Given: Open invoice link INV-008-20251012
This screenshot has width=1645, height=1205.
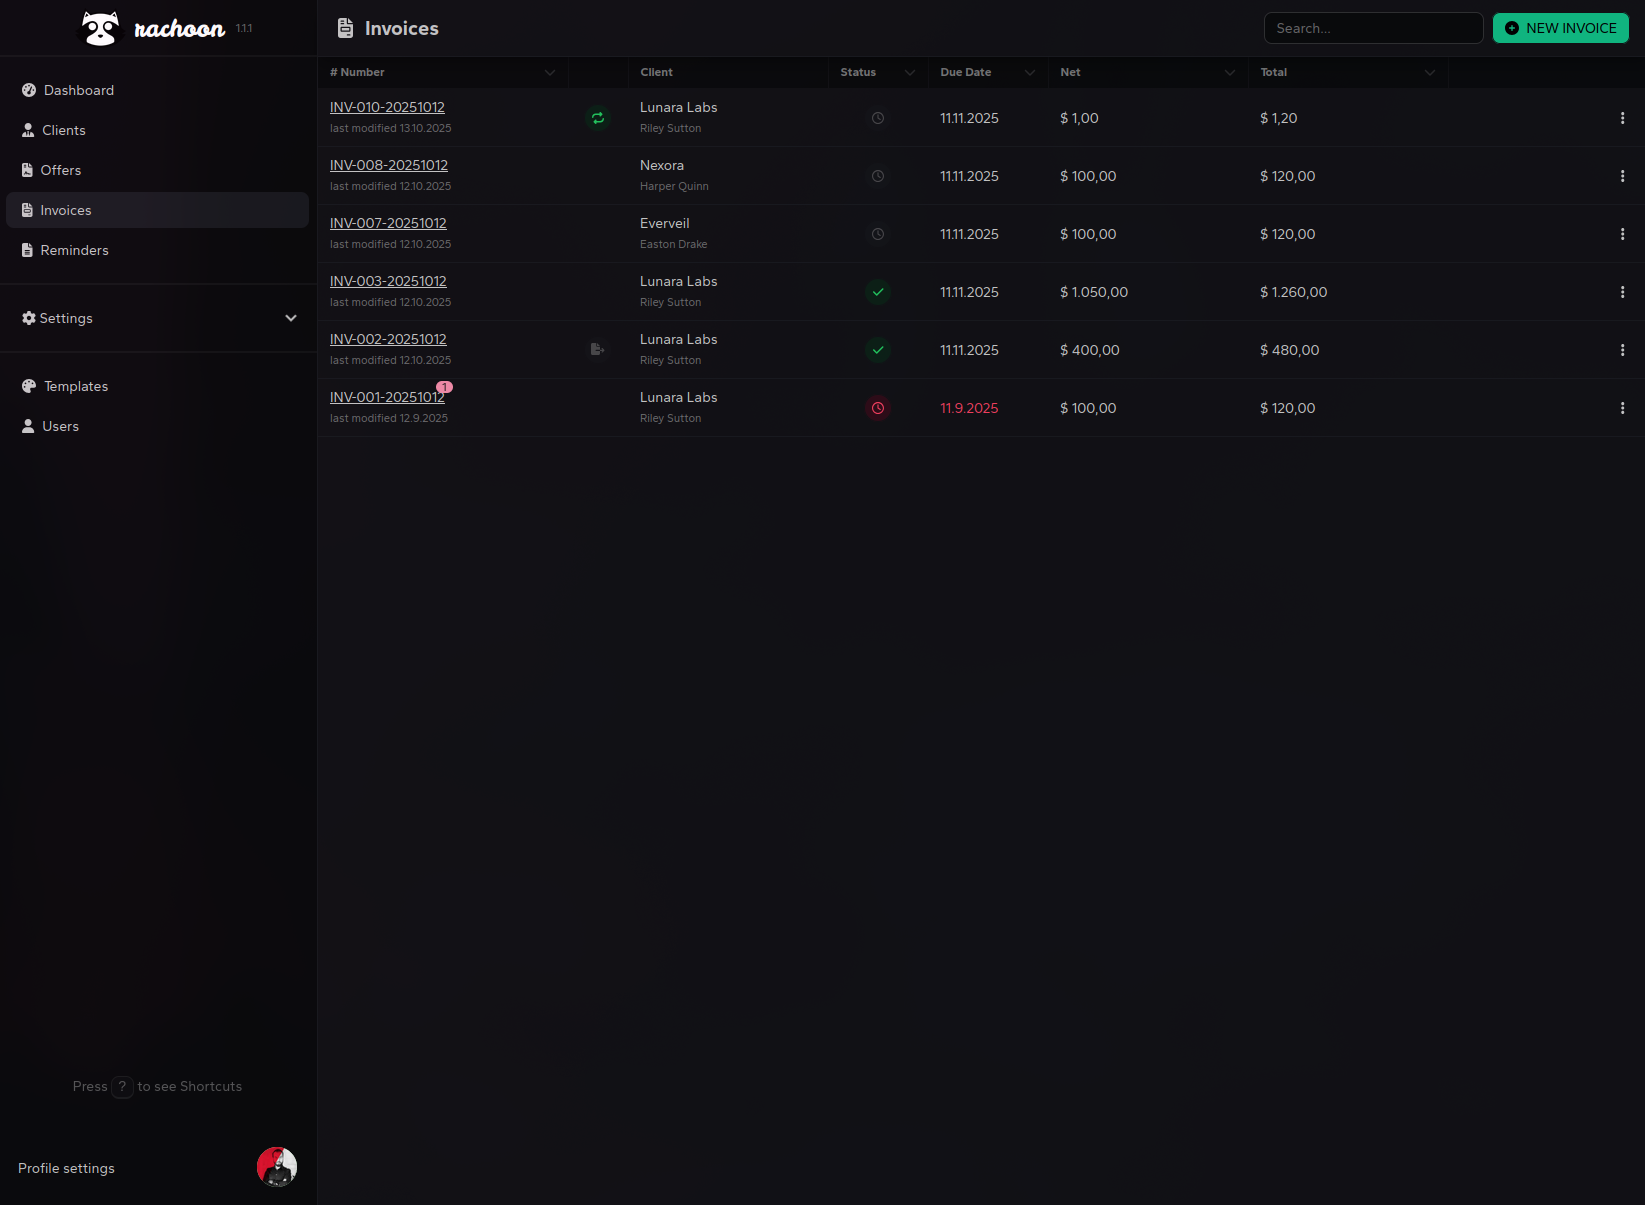Looking at the screenshot, I should (388, 165).
